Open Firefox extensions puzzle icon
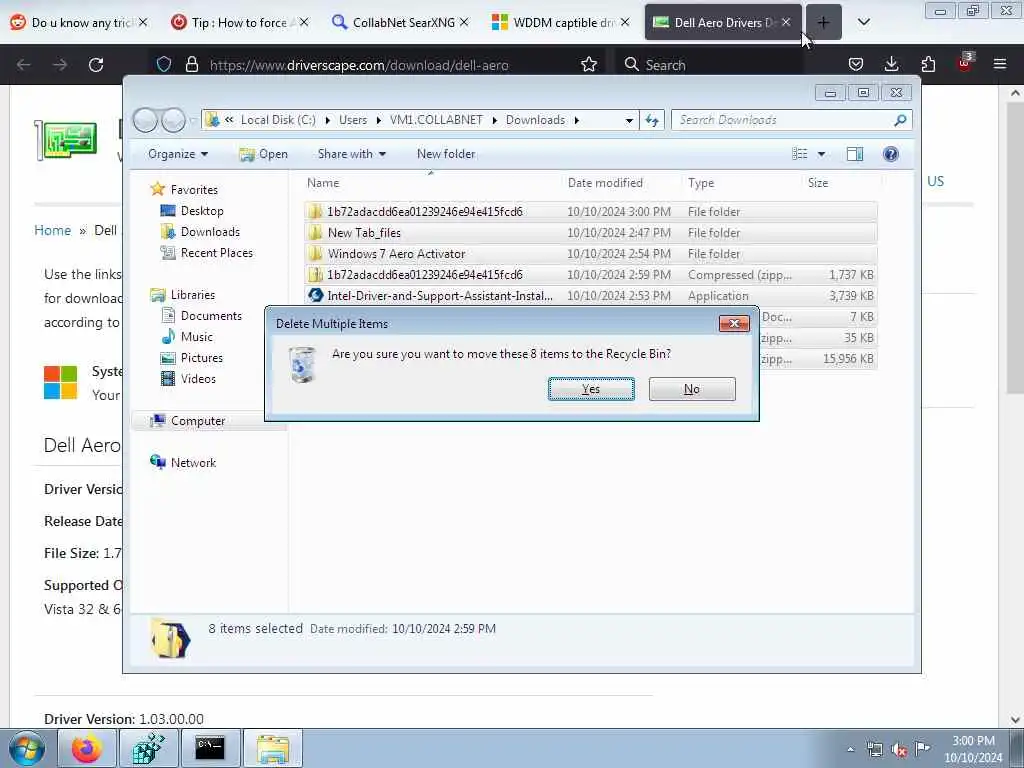This screenshot has height=768, width=1024. pos(927,64)
